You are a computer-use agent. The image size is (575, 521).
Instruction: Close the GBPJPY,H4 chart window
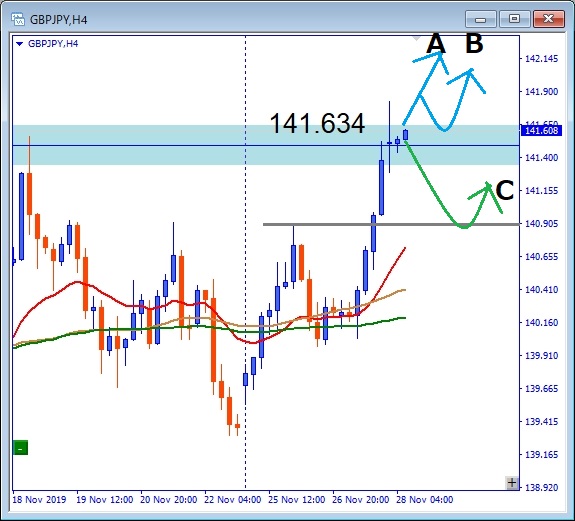(x=549, y=19)
